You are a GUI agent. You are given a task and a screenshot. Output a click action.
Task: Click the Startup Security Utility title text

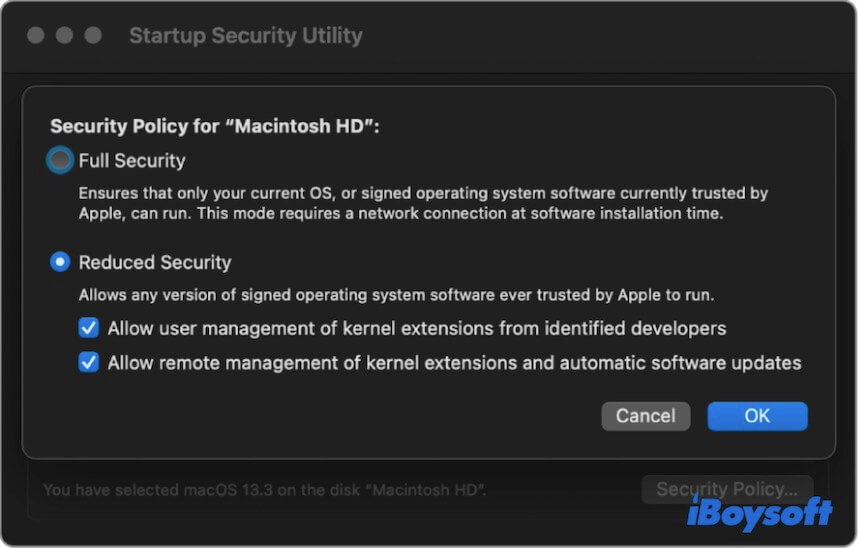pos(245,37)
